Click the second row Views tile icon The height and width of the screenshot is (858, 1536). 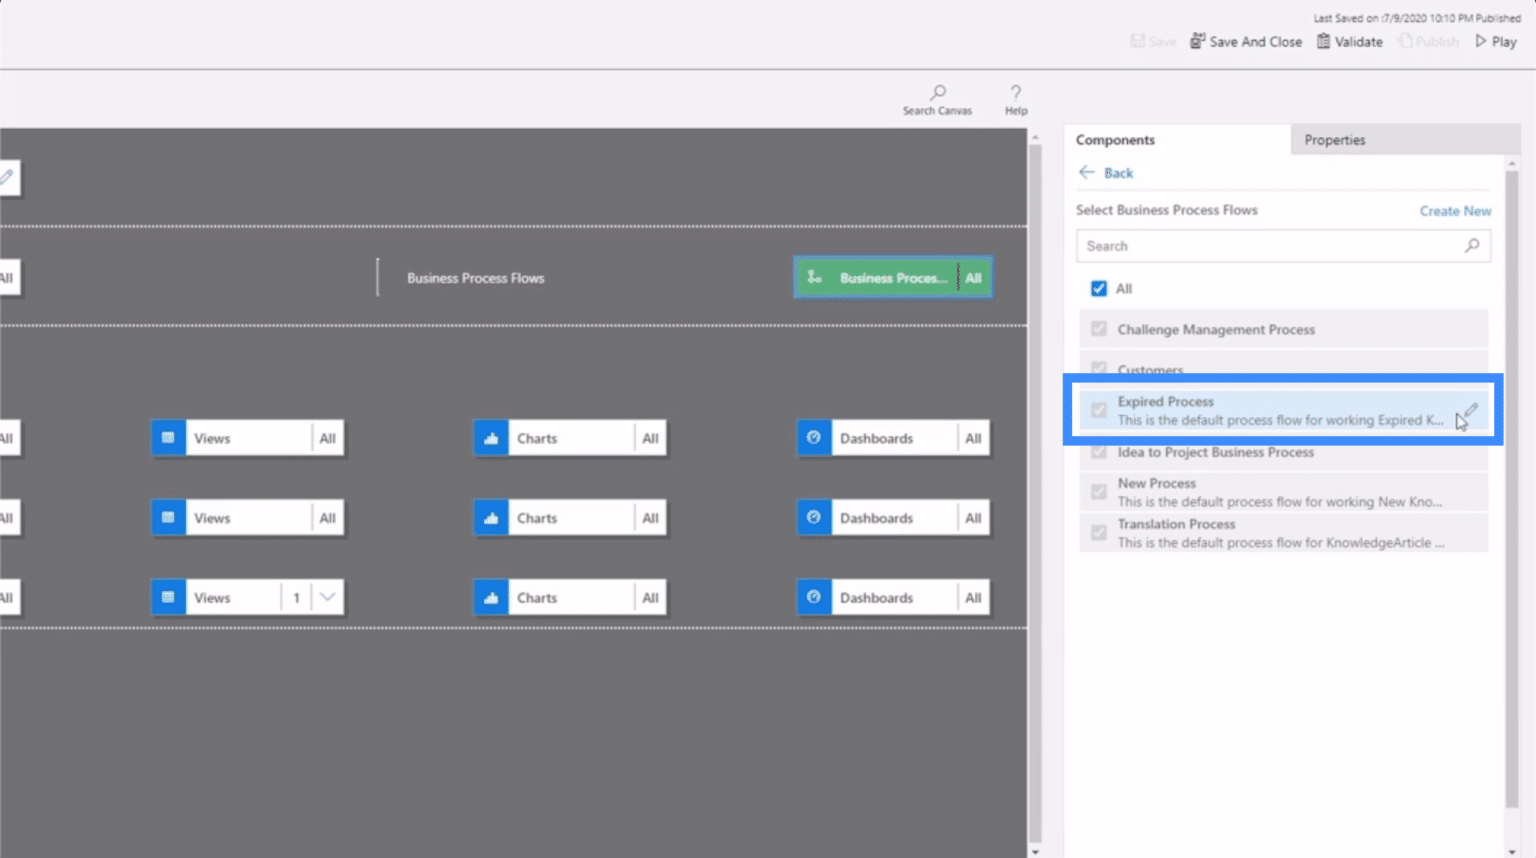click(x=168, y=518)
